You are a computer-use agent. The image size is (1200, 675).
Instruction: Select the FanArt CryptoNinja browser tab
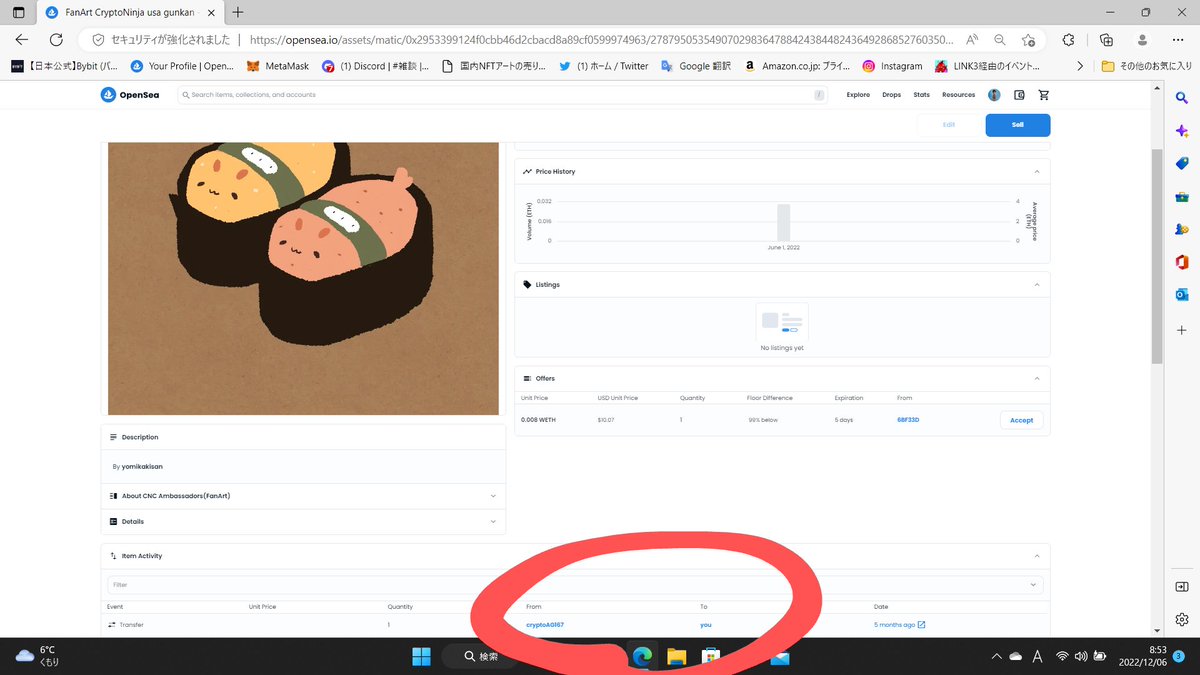[x=128, y=12]
